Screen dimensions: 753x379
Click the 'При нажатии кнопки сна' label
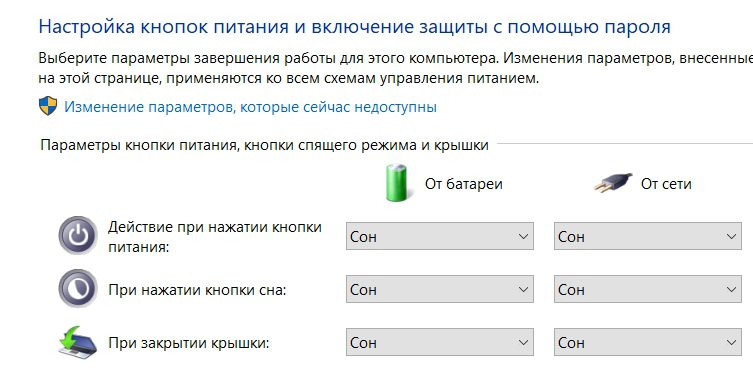(197, 290)
